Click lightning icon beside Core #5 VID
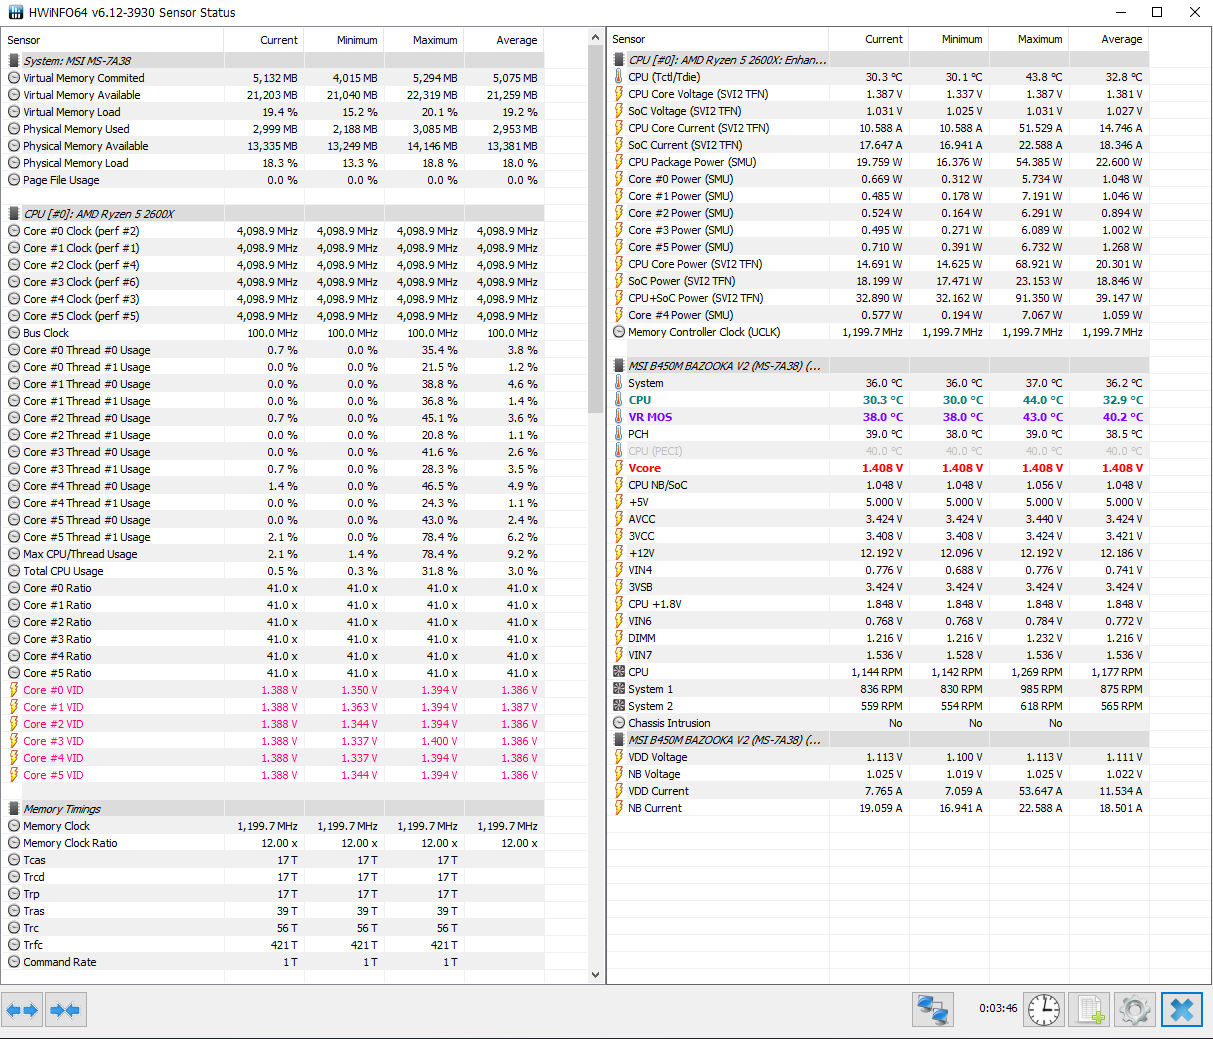Image resolution: width=1213 pixels, height=1039 pixels. coord(14,775)
